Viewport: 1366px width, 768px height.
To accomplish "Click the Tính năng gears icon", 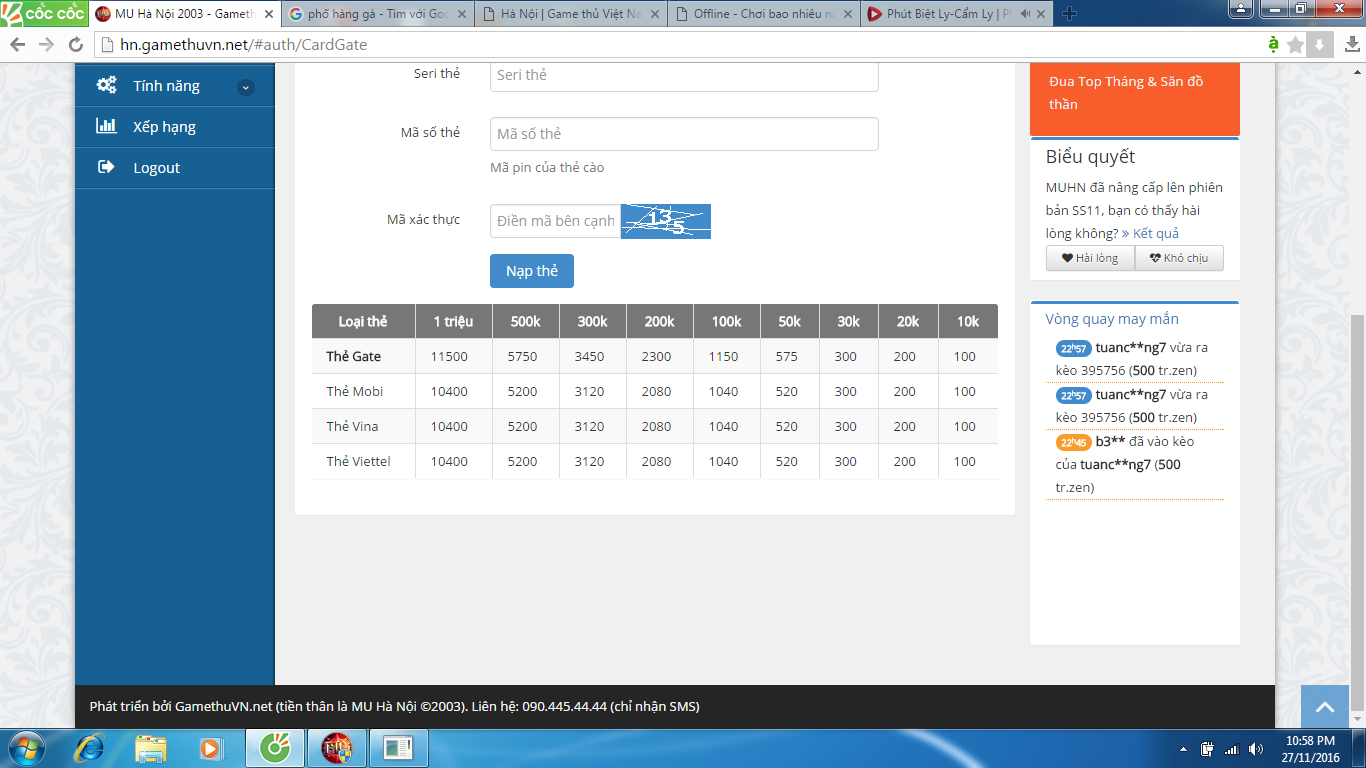I will (106, 85).
